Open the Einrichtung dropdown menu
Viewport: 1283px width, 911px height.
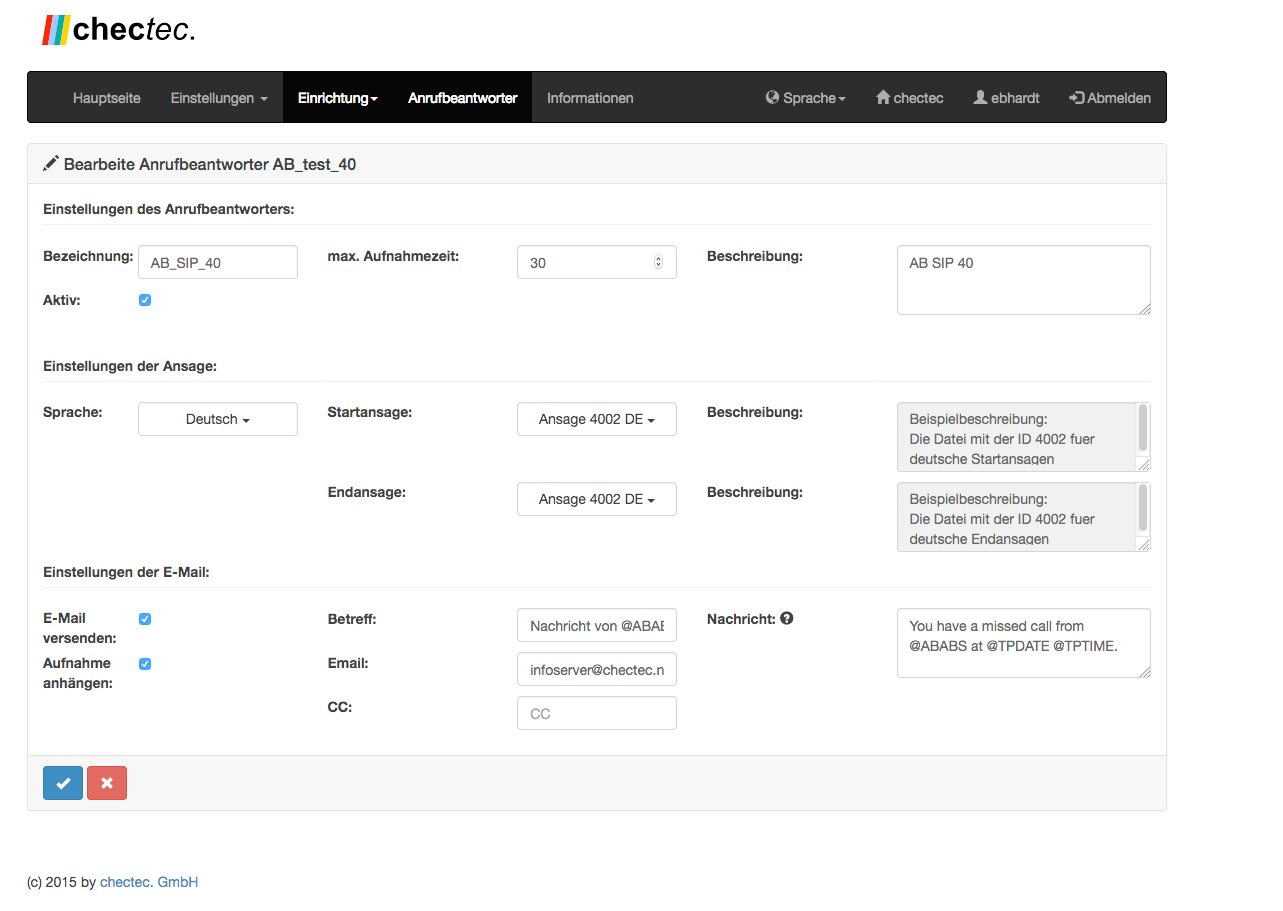point(338,98)
